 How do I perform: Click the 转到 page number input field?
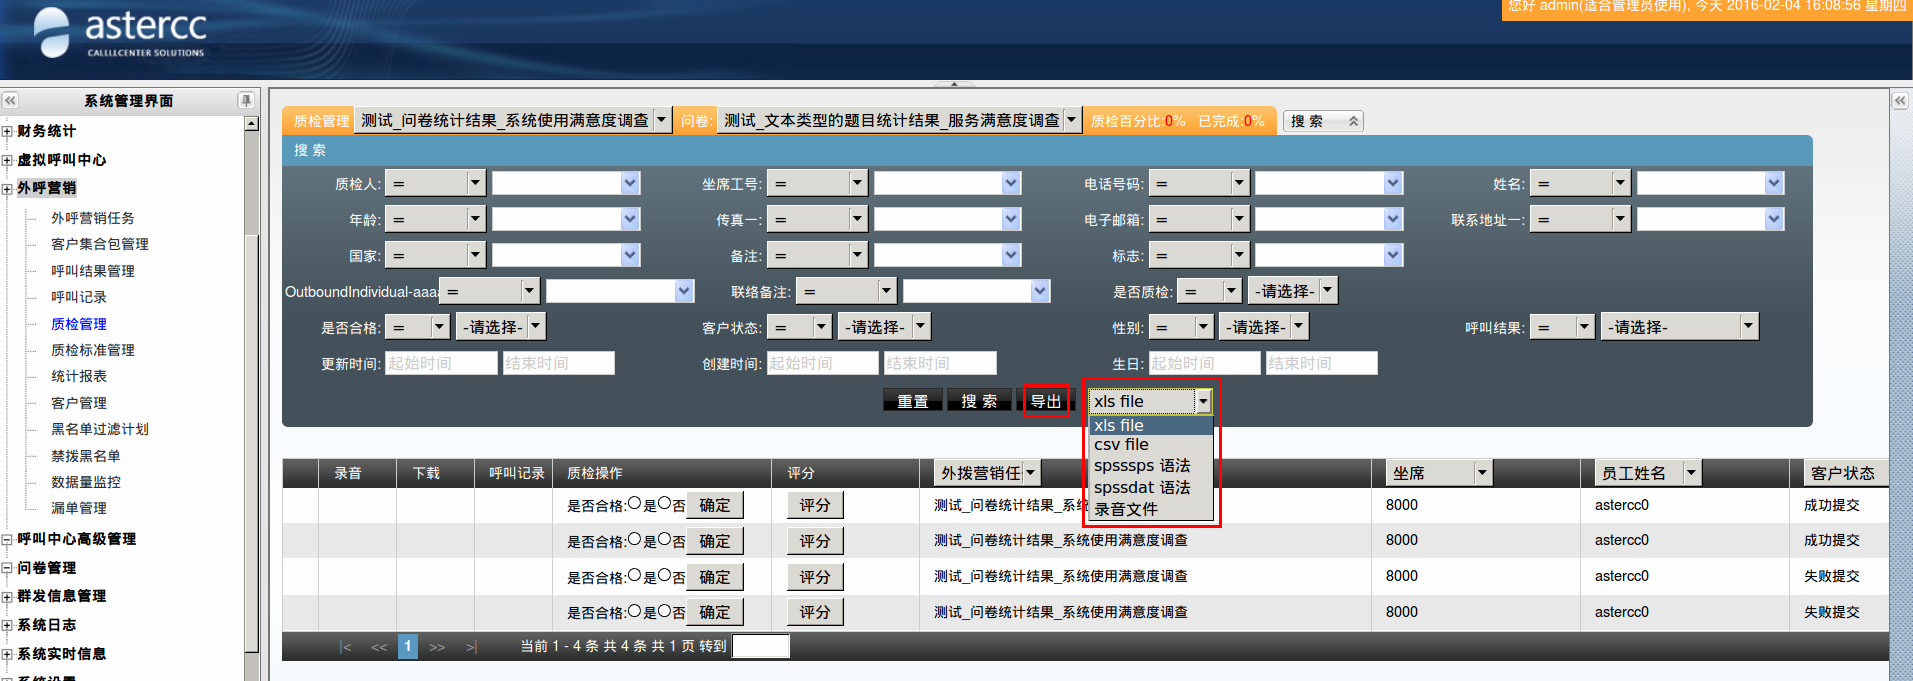[x=760, y=647]
